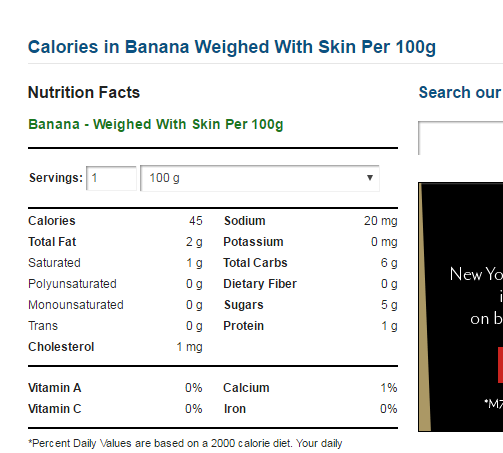503x453 pixels.
Task: Click the Banana Weighed With Skin heading
Action: tap(156, 124)
